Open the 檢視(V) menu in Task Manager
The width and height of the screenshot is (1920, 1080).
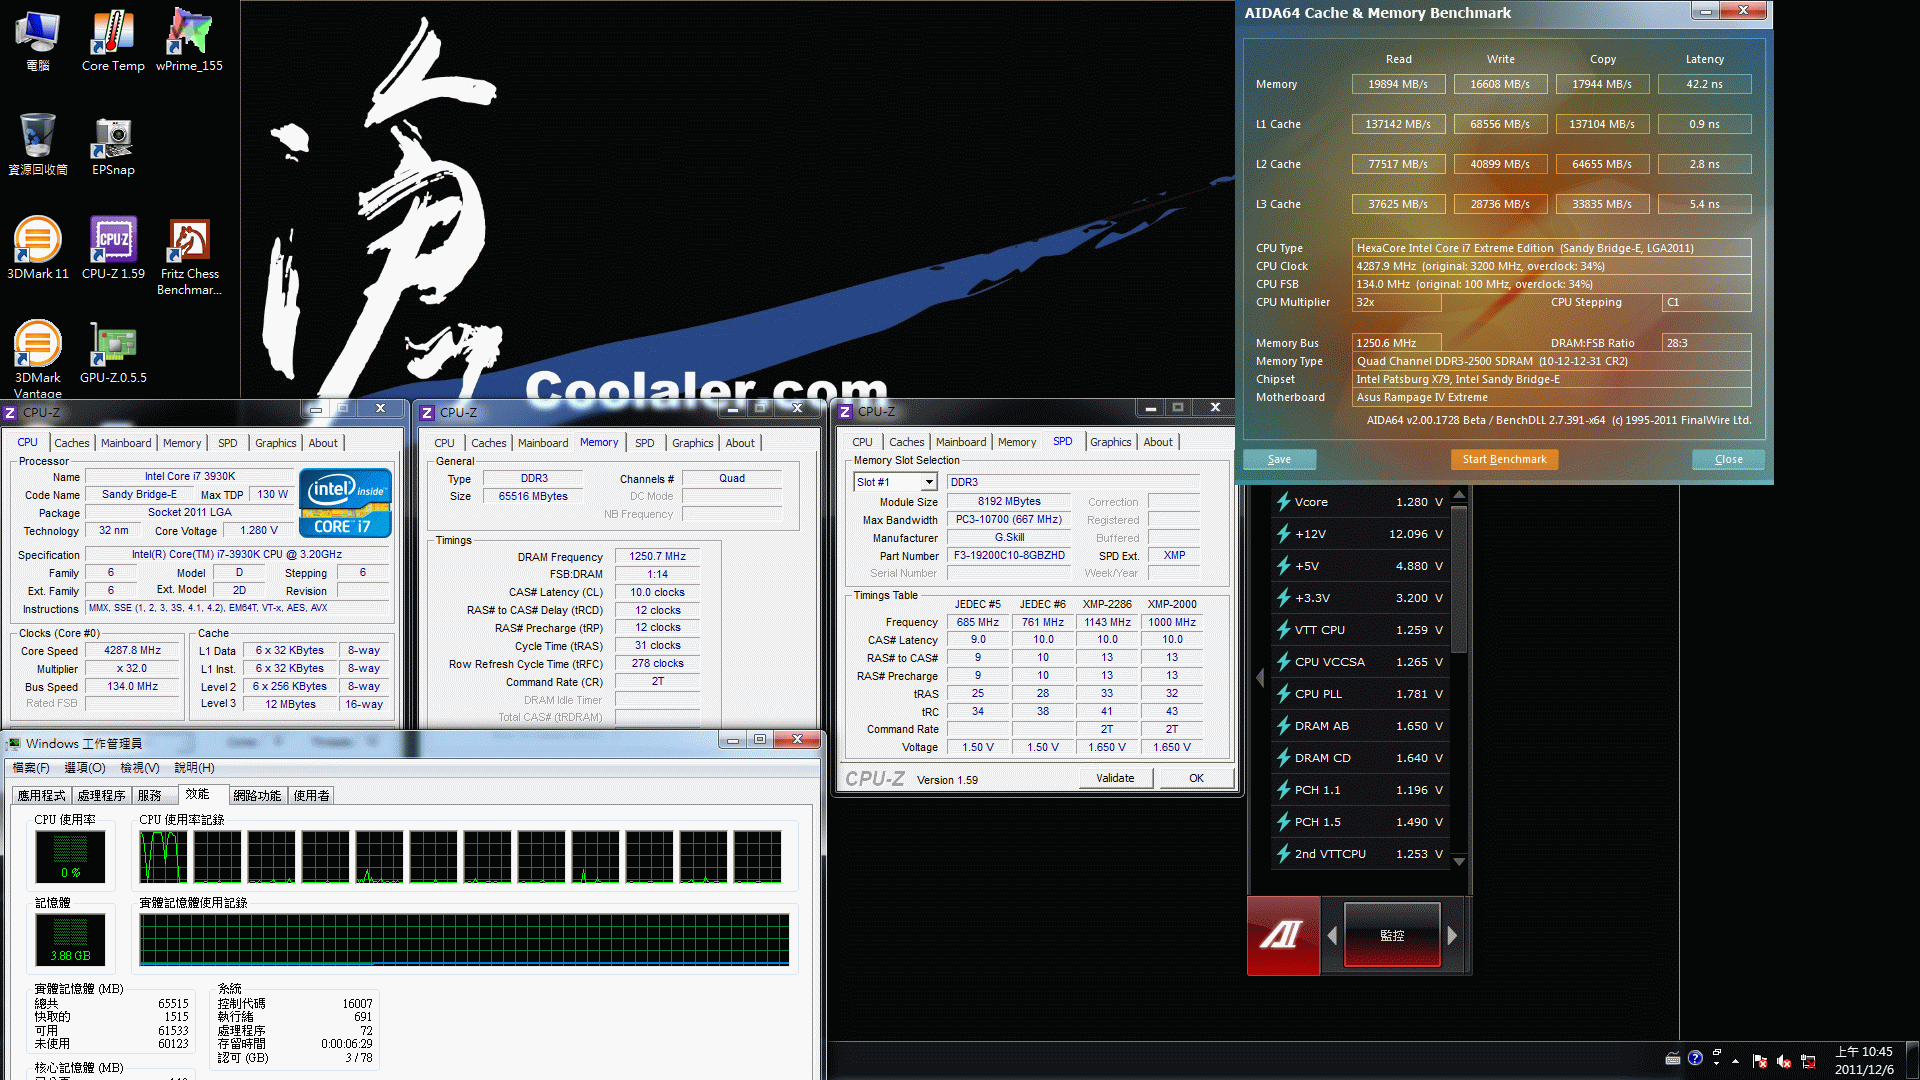pos(140,768)
